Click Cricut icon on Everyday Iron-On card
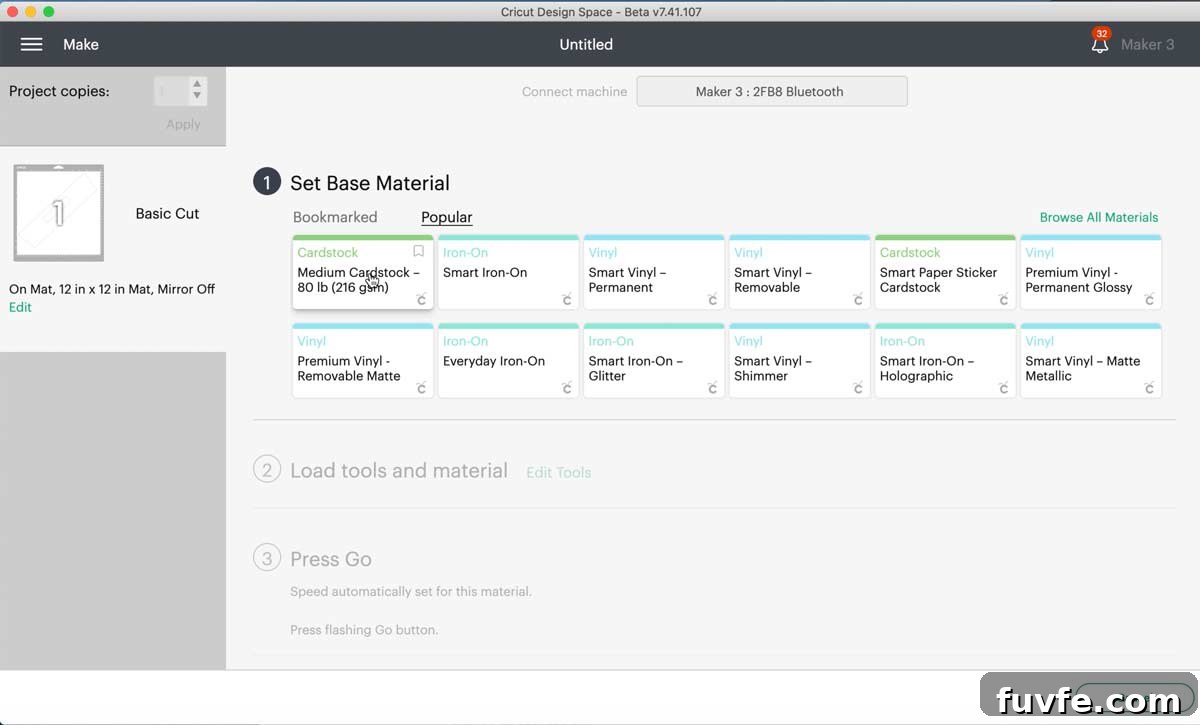The width and height of the screenshot is (1200, 725). [567, 388]
